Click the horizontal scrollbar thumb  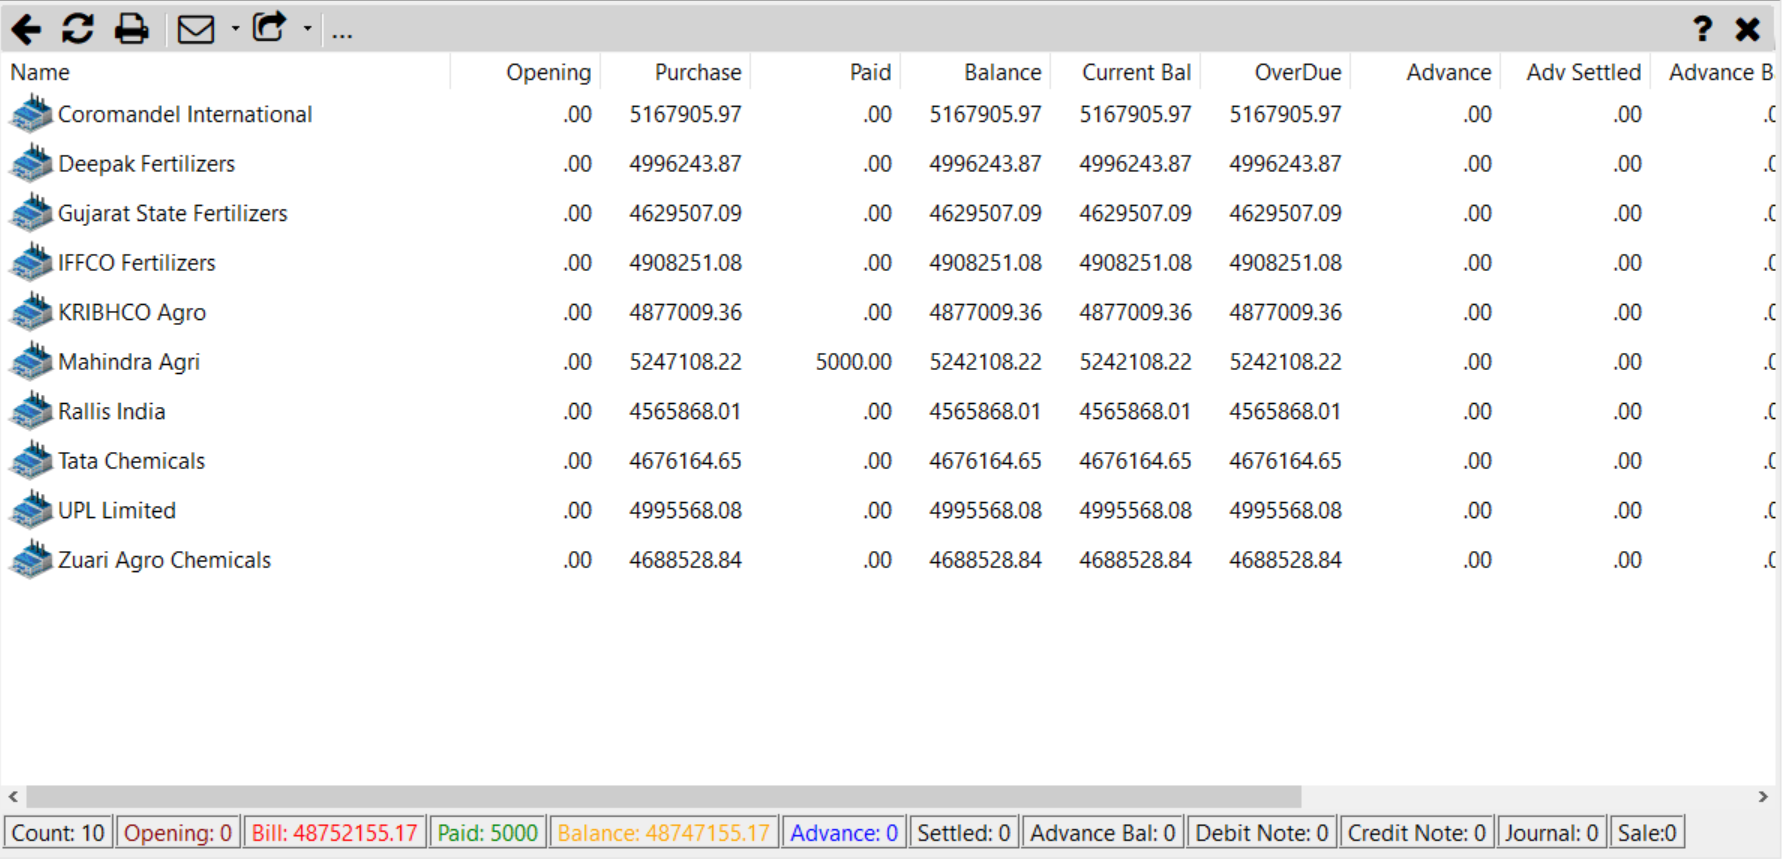coord(663,796)
